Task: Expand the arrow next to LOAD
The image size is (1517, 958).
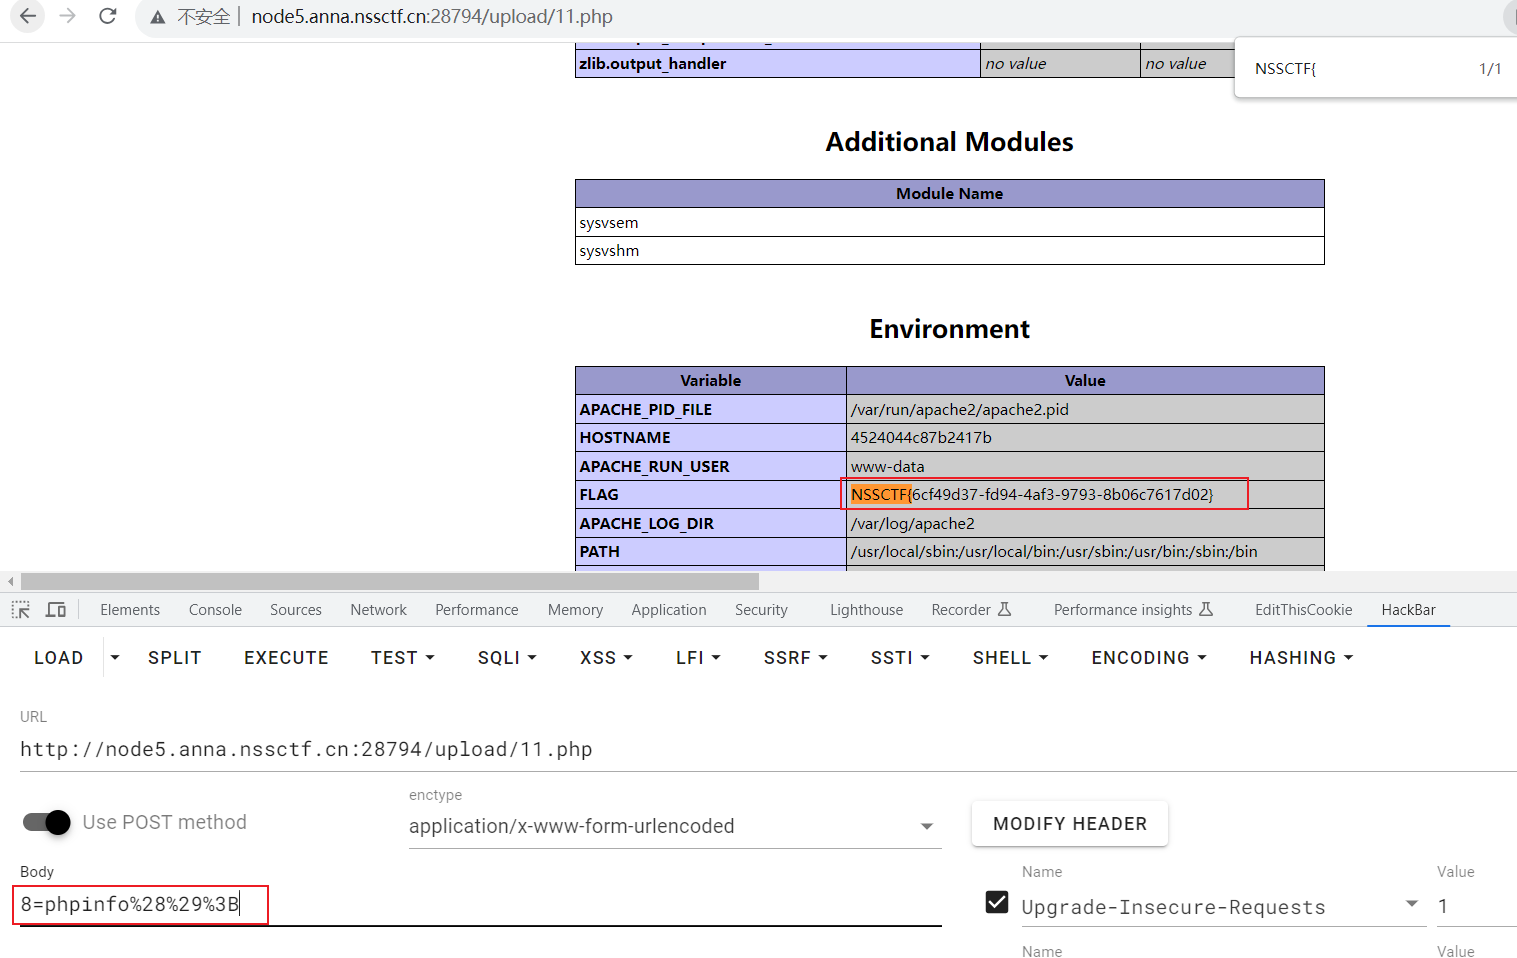Action: pyautogui.click(x=115, y=658)
